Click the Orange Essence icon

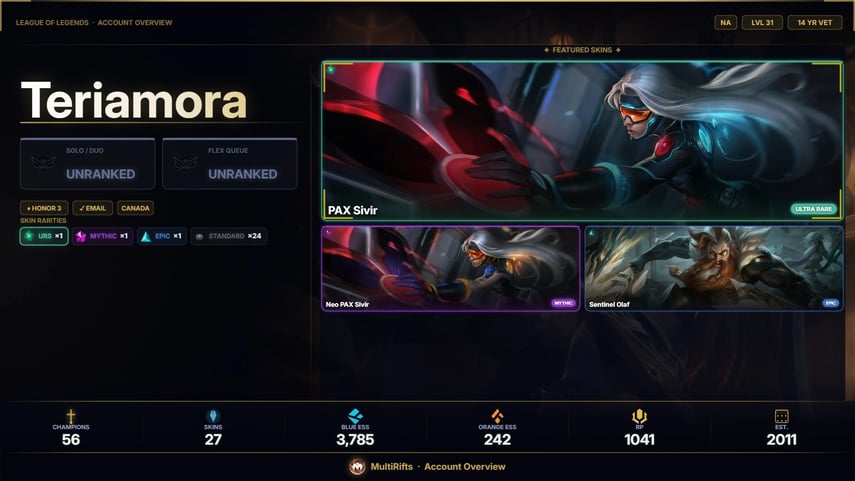497,416
